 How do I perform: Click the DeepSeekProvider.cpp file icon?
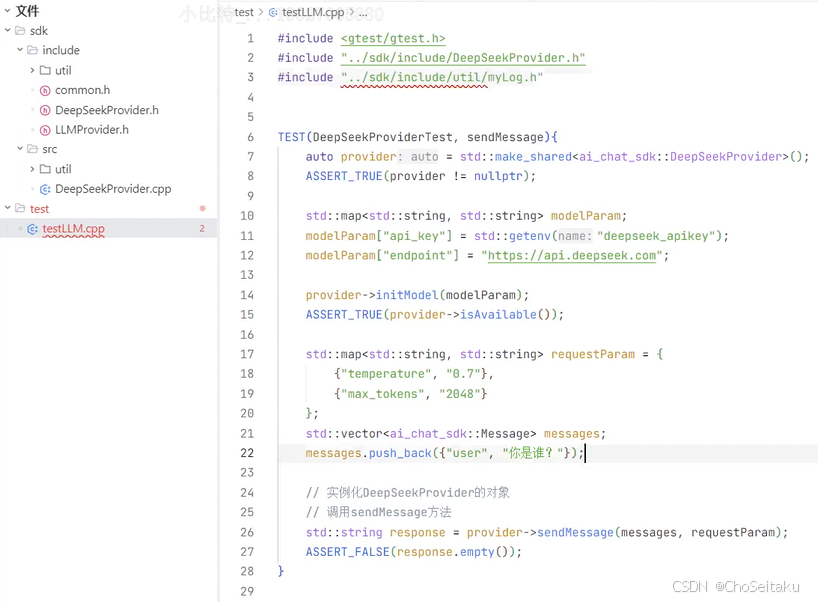45,189
